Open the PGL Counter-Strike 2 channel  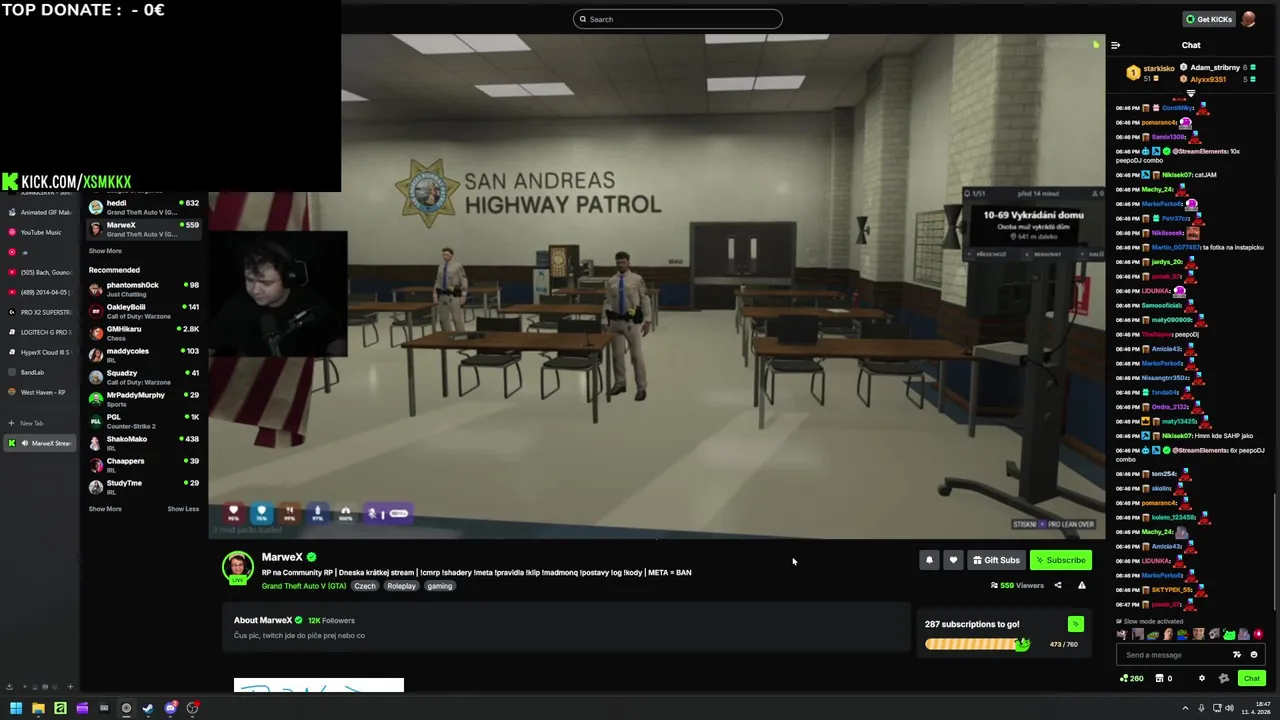(x=143, y=421)
